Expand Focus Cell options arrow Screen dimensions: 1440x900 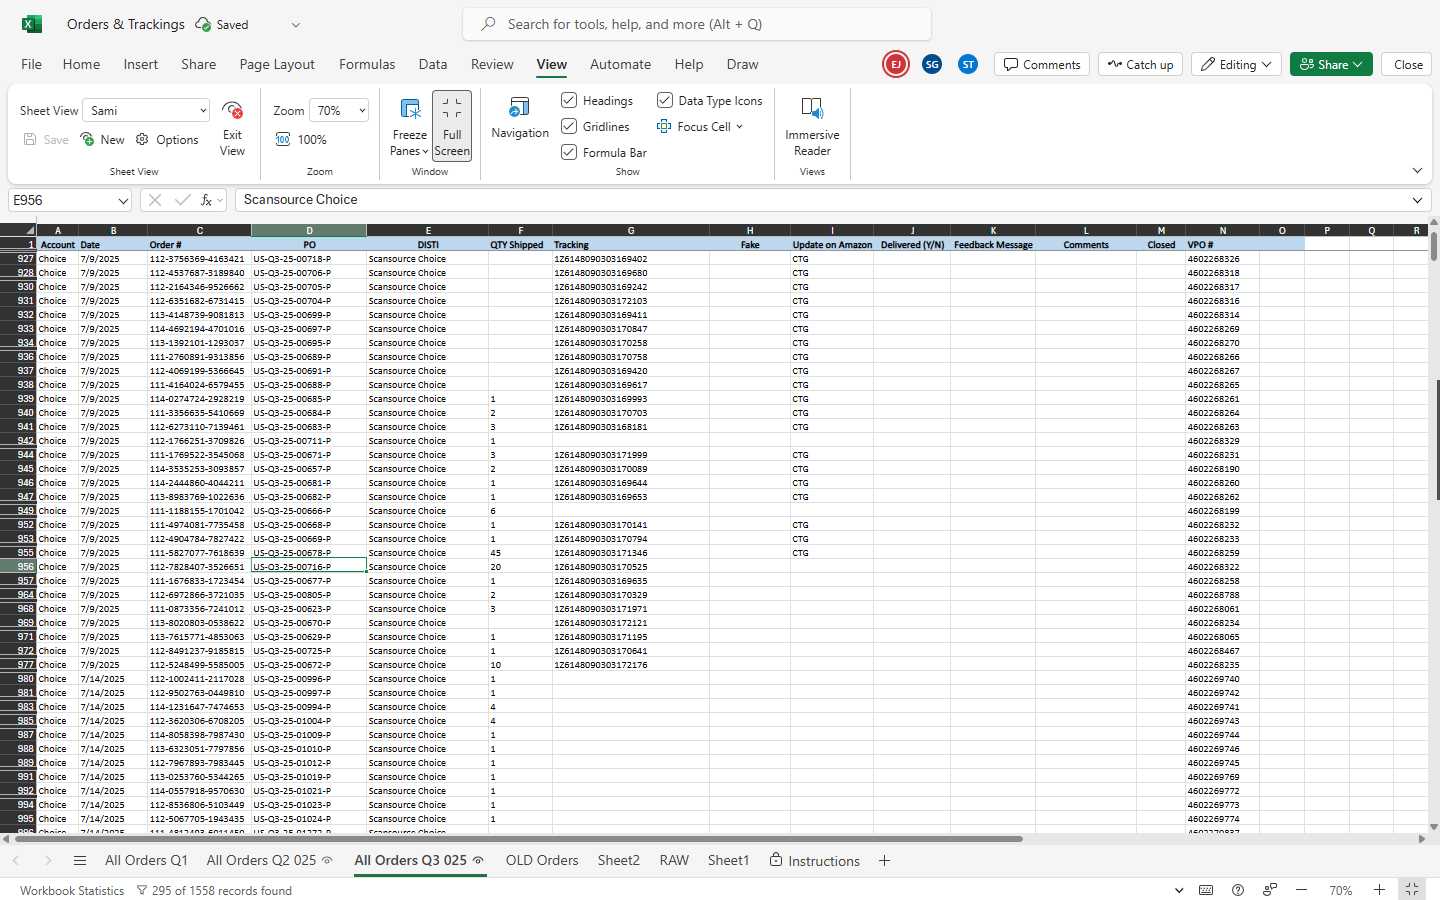click(x=740, y=127)
